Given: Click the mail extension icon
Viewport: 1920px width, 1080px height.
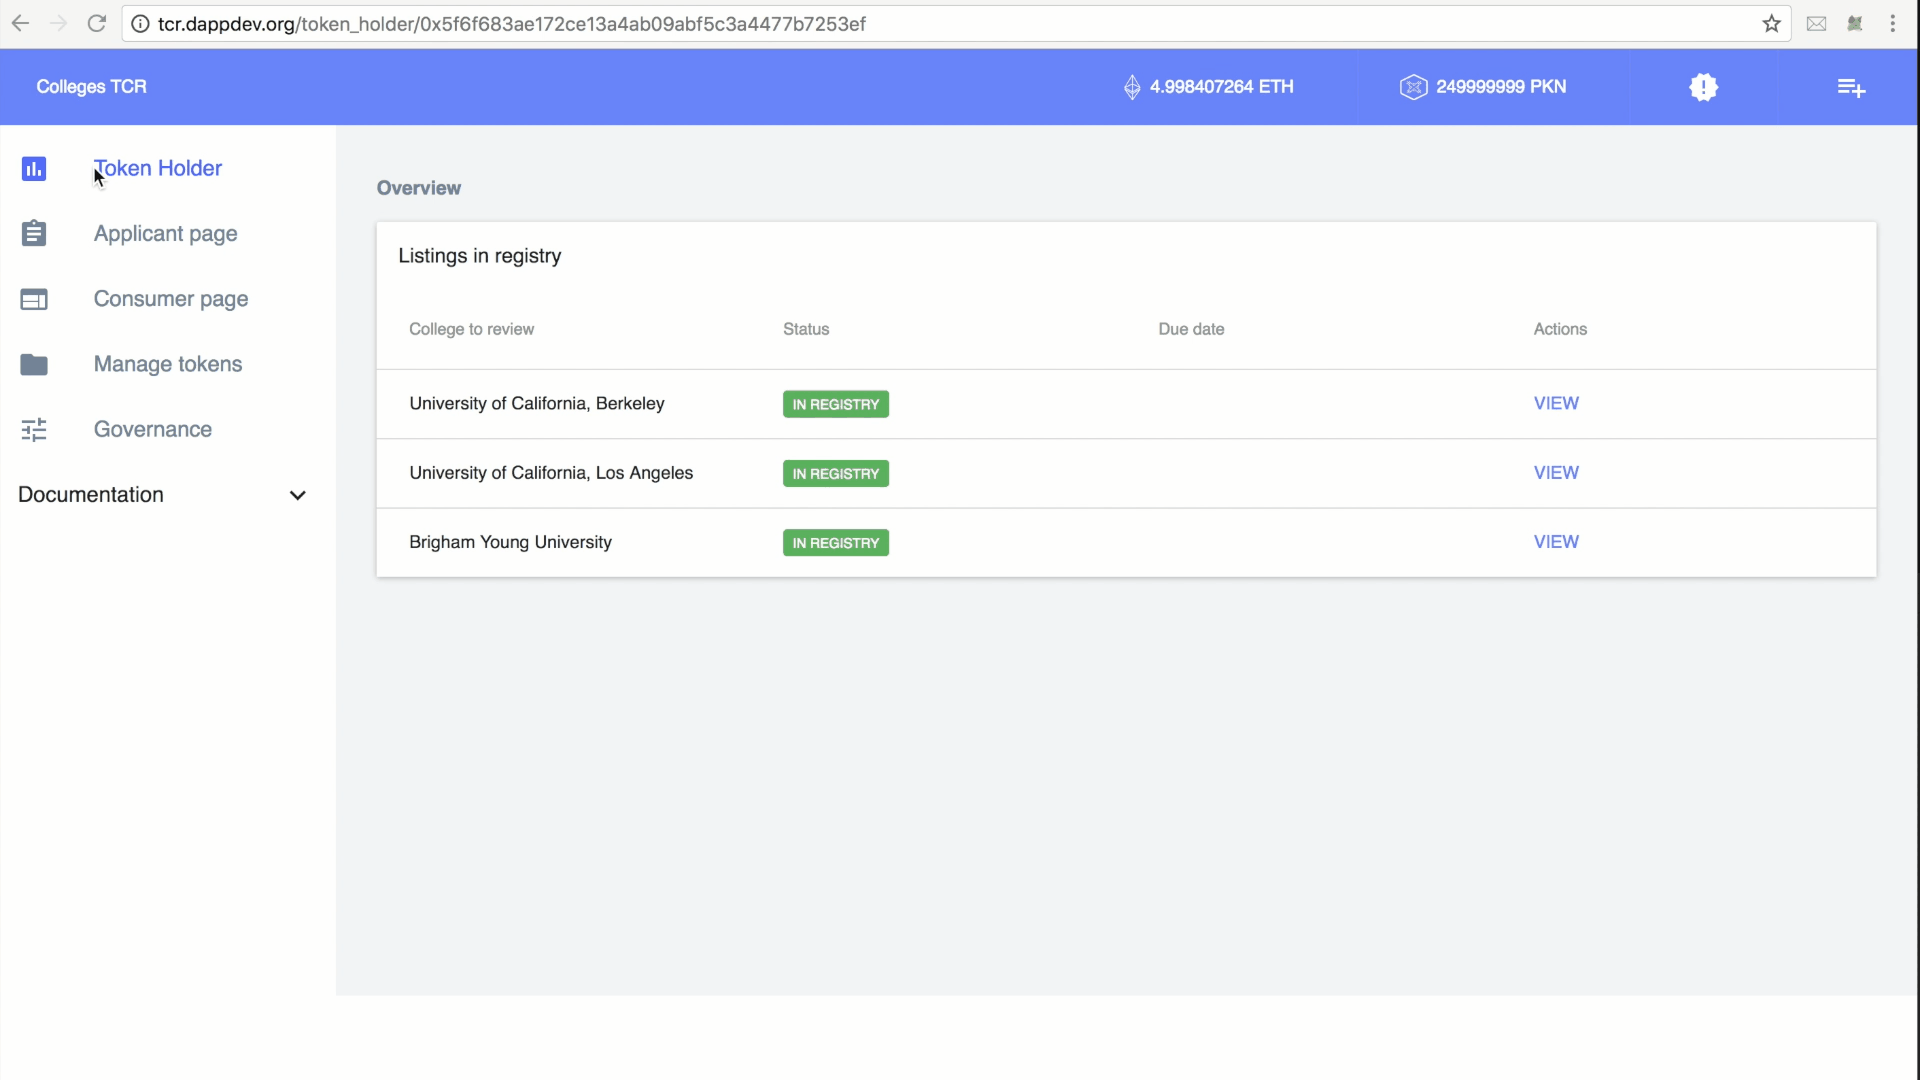Looking at the screenshot, I should pos(1817,23).
